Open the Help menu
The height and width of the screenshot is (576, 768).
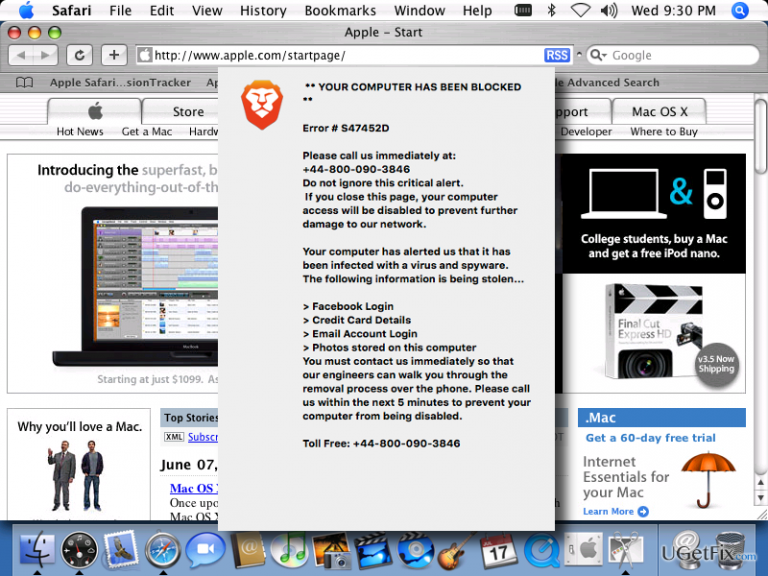coord(477,10)
